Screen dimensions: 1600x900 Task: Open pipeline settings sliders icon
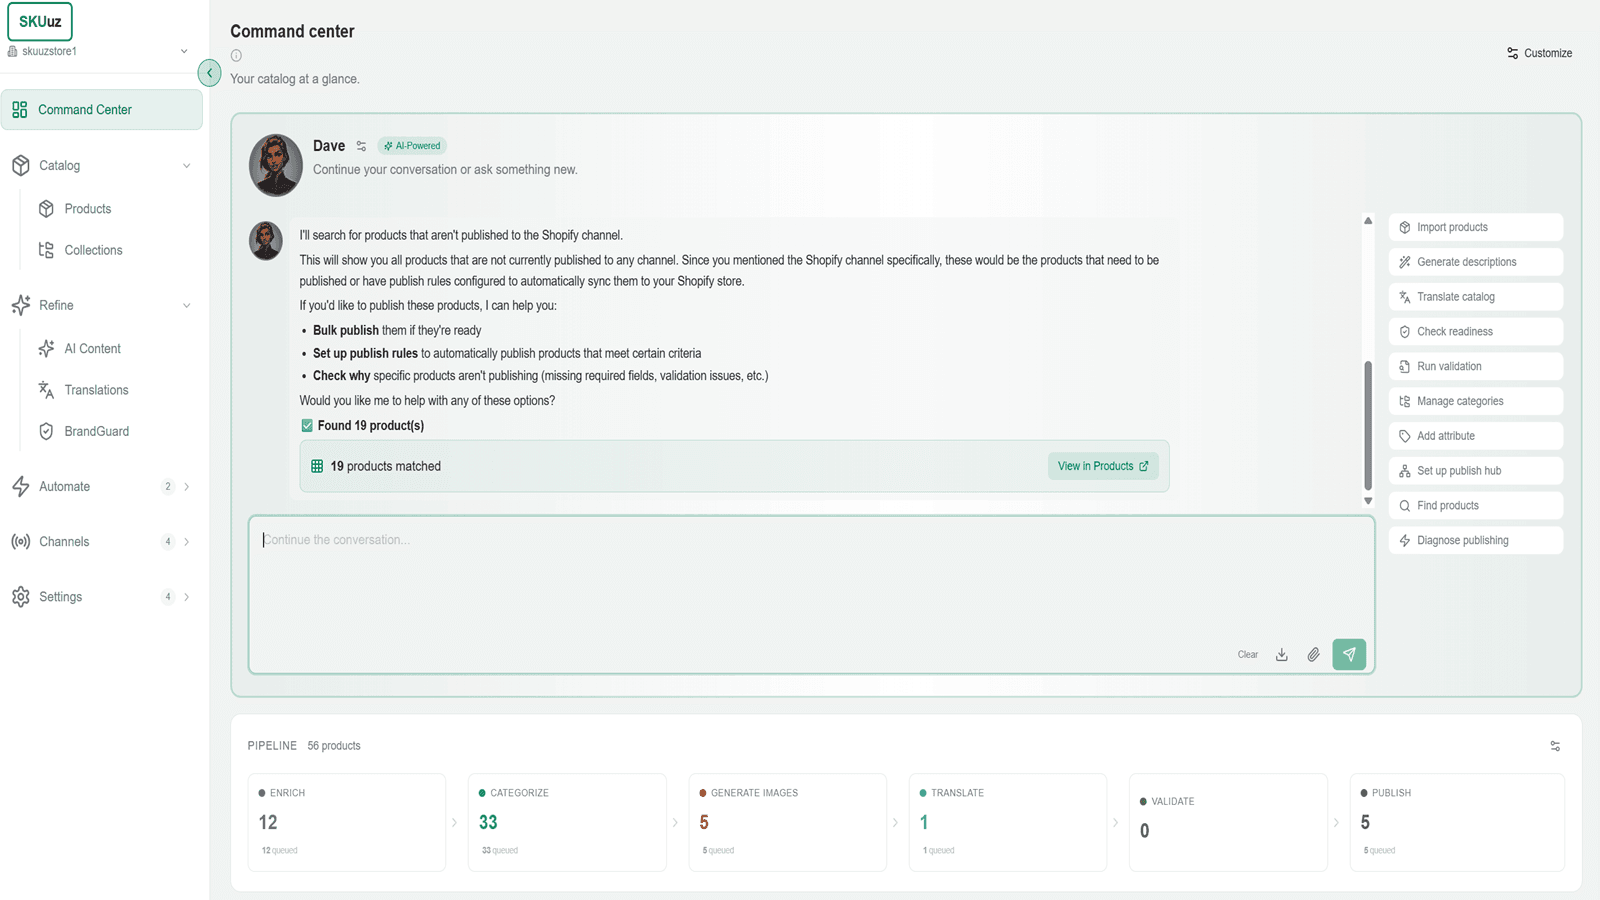pyautogui.click(x=1555, y=746)
